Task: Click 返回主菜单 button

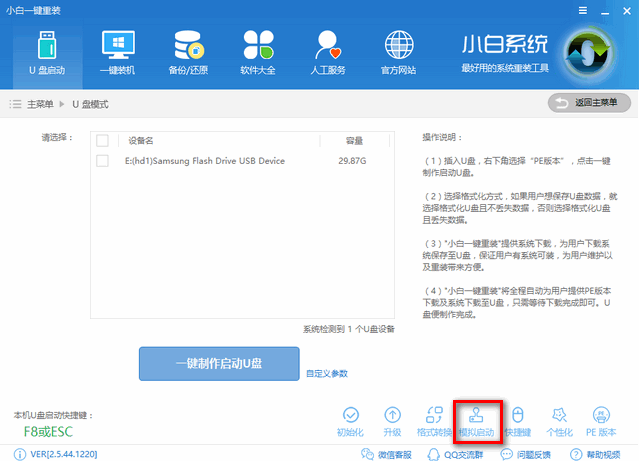Action: (589, 103)
